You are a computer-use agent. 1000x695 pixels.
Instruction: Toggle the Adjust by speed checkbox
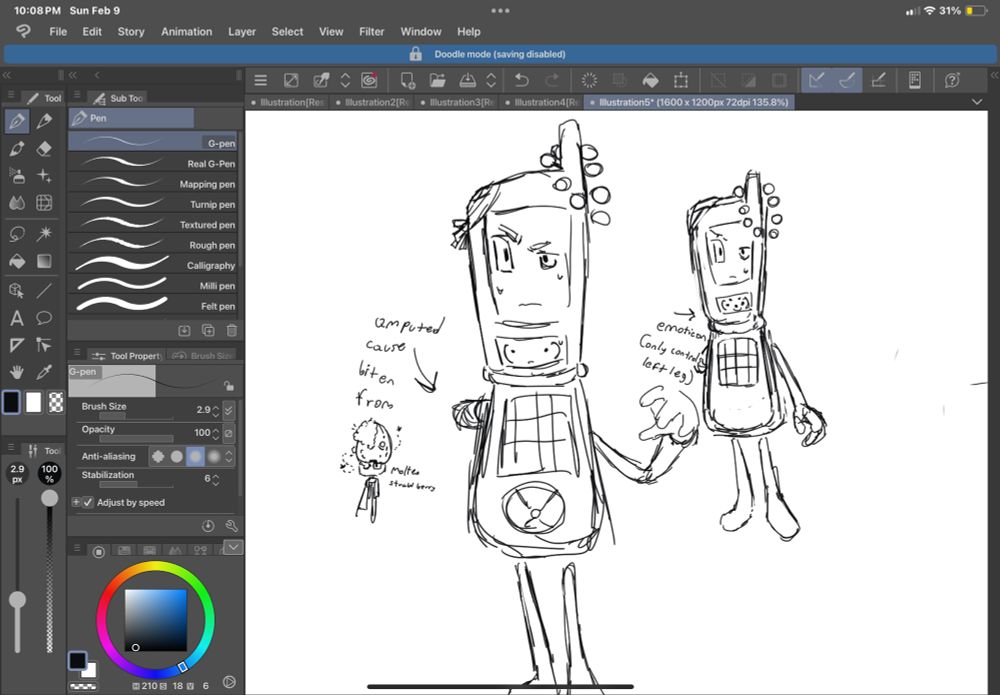88,502
